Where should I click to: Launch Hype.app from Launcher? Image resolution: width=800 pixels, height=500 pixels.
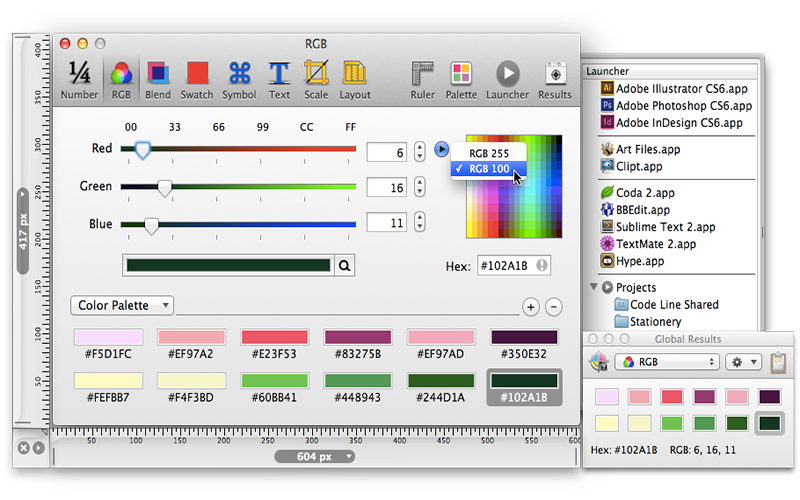(x=633, y=261)
